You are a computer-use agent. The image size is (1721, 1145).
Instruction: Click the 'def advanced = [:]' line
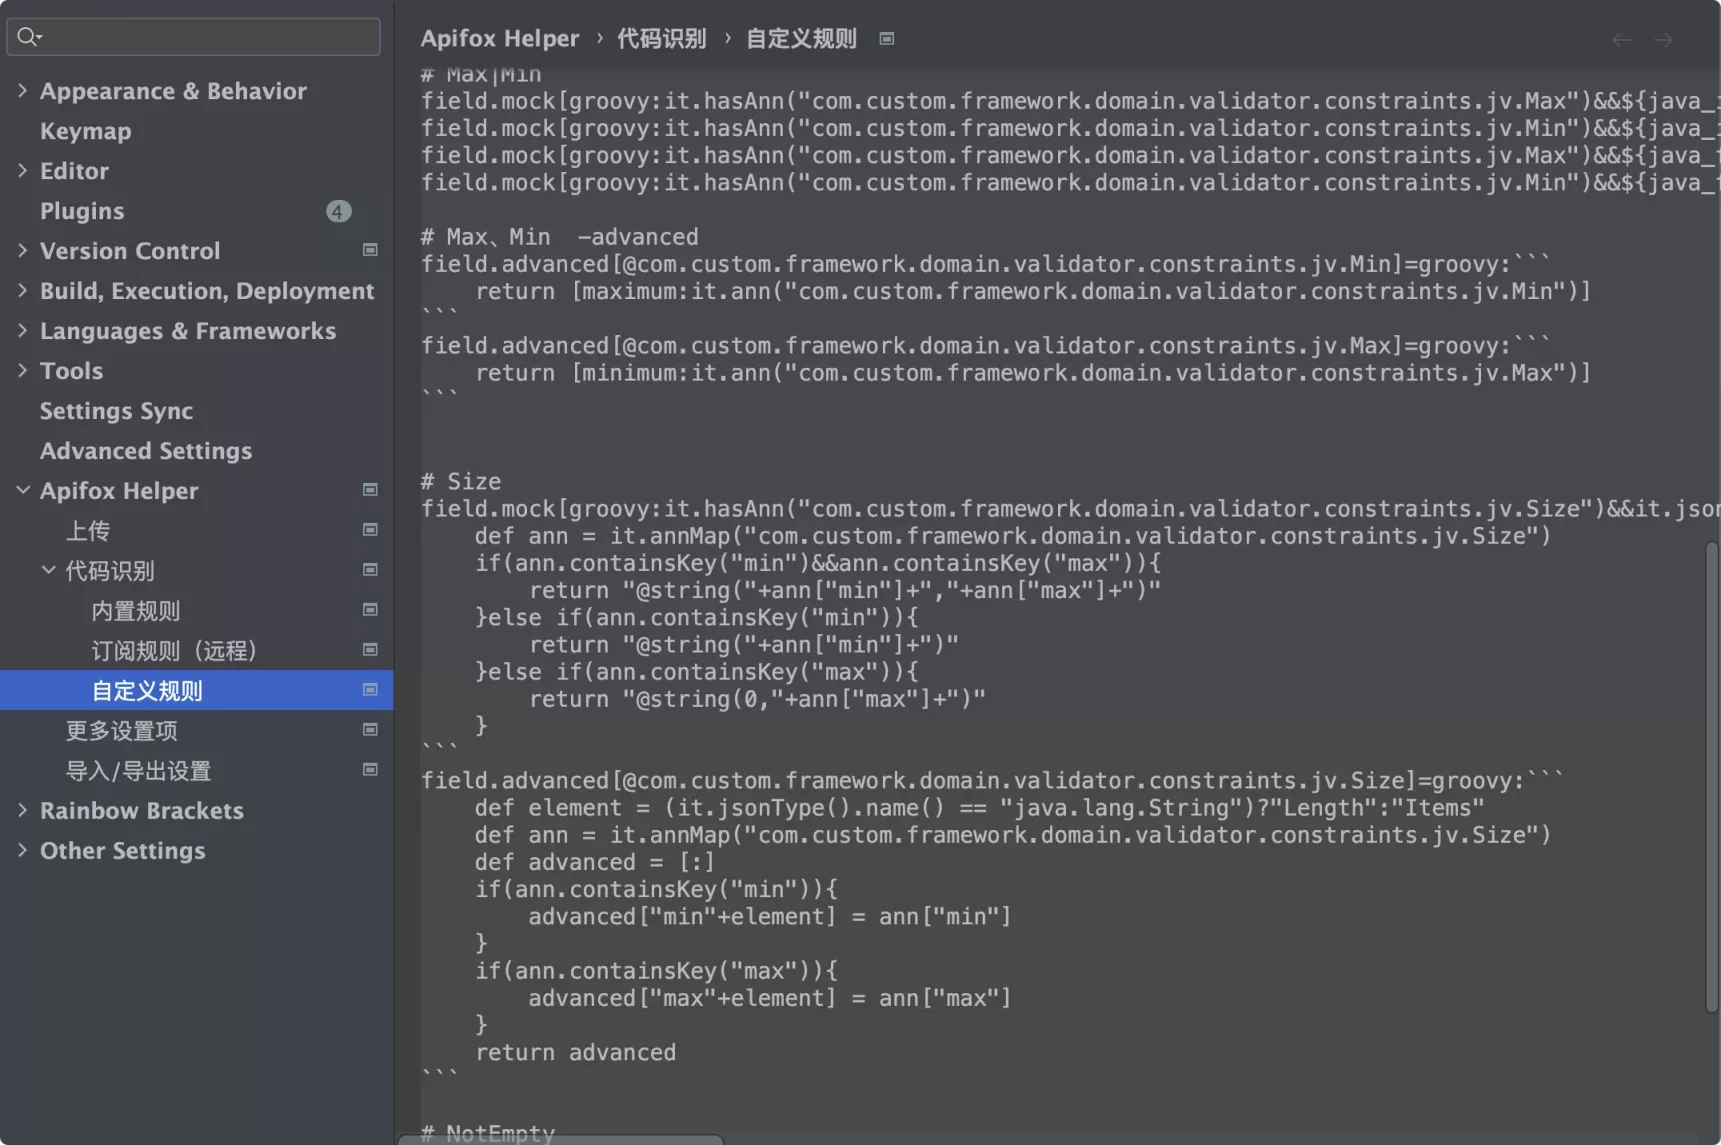click(595, 862)
